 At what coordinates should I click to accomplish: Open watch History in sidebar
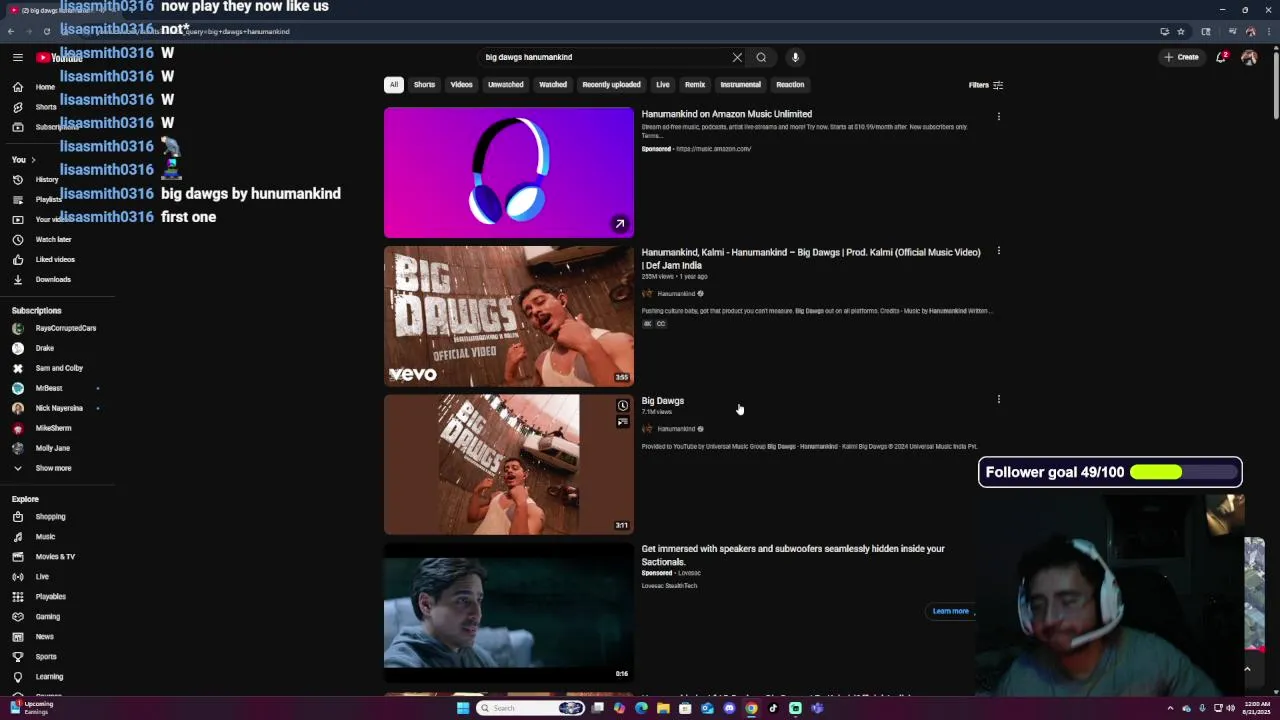click(x=36, y=180)
